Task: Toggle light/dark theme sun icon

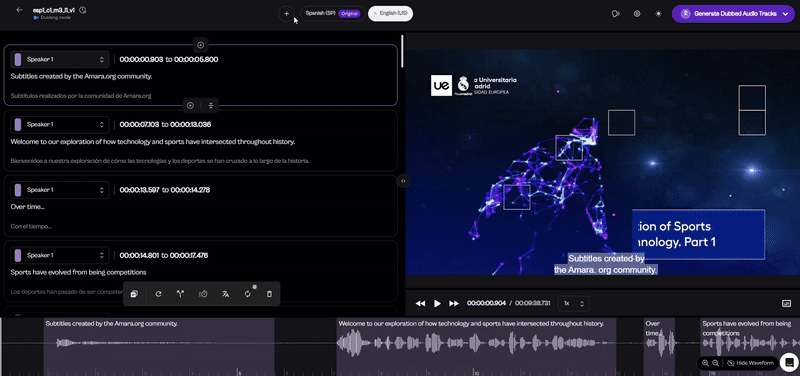Action: [659, 14]
